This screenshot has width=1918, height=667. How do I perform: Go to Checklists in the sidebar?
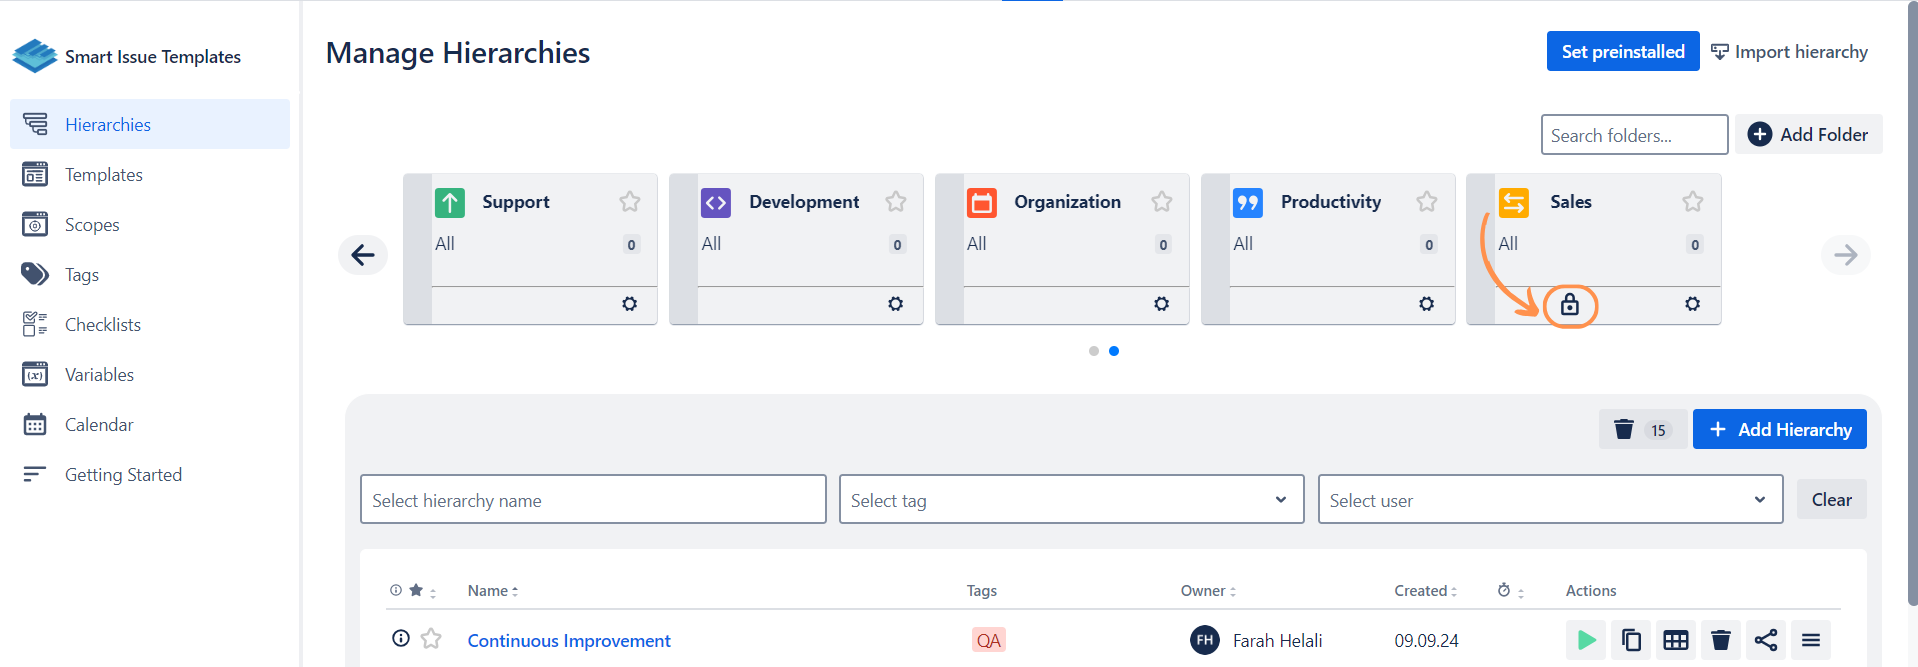coord(103,325)
